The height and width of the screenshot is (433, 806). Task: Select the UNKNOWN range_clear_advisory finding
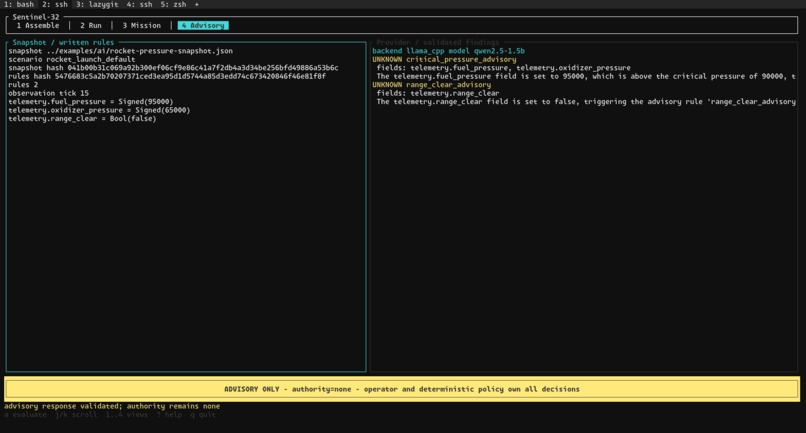[431, 85]
